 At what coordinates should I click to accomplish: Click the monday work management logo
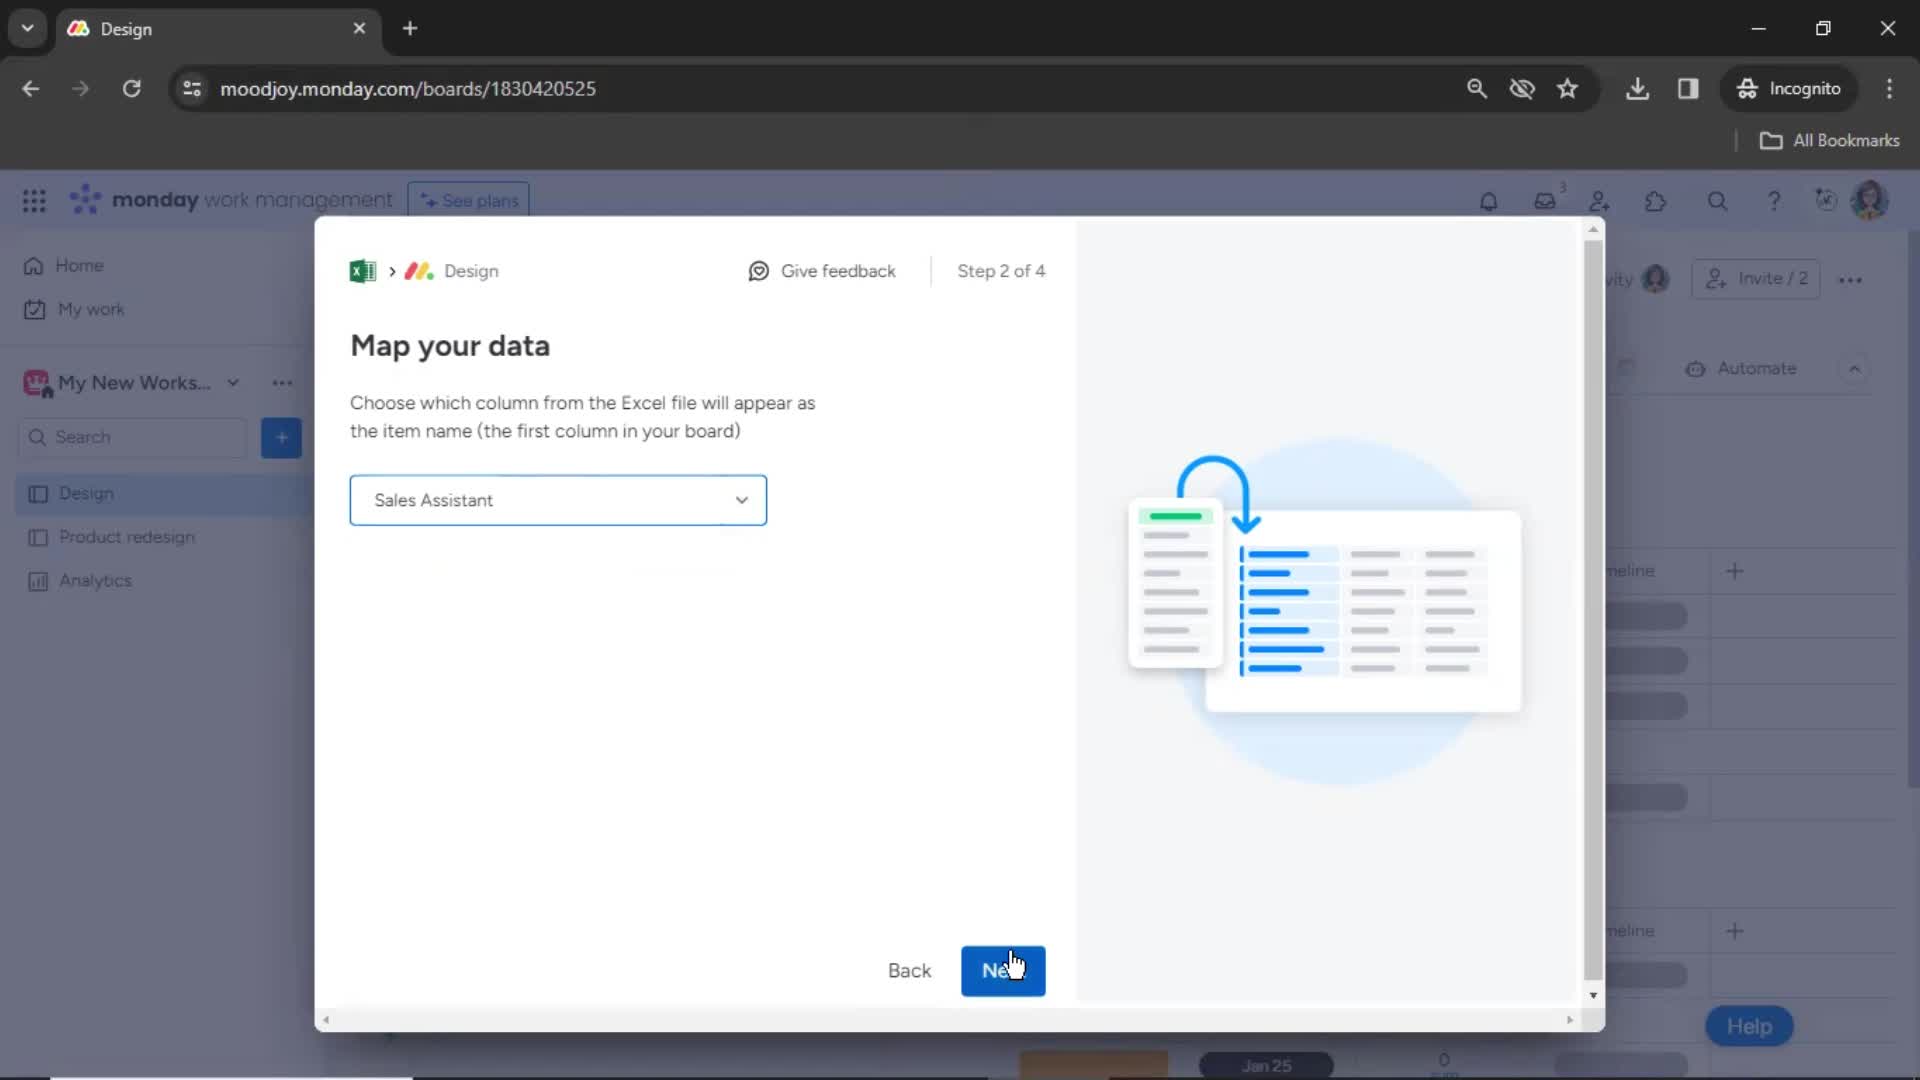click(x=230, y=200)
